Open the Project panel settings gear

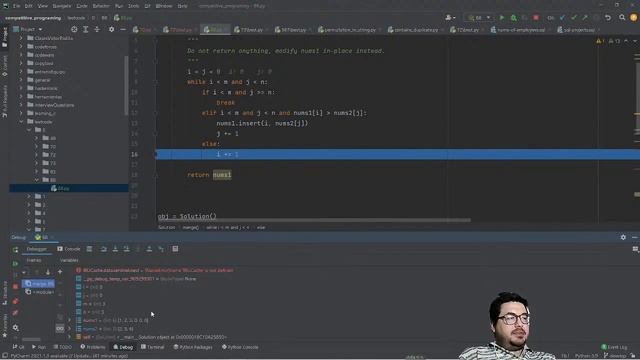(x=111, y=29)
